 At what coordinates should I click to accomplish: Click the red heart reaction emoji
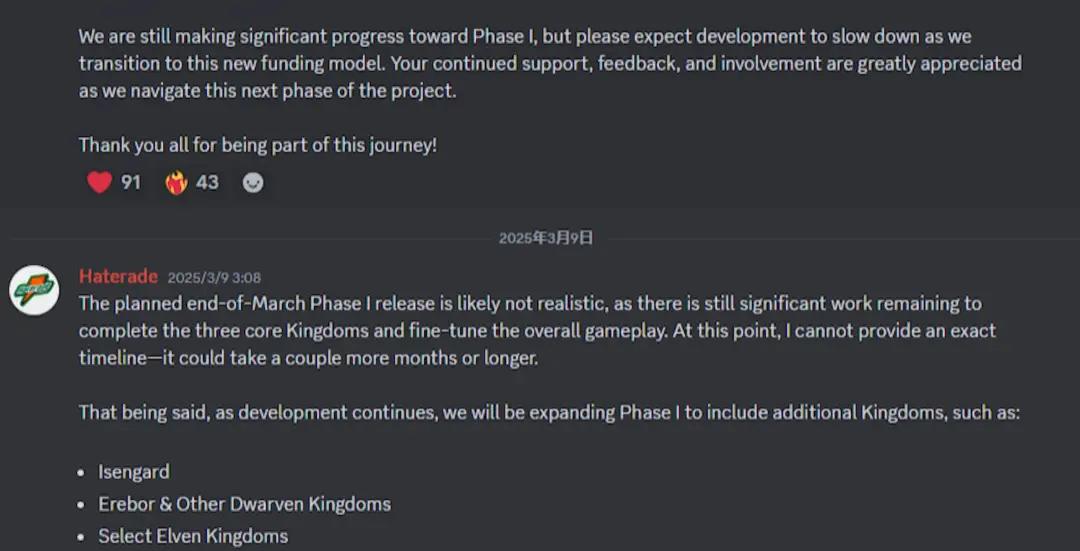pos(99,183)
